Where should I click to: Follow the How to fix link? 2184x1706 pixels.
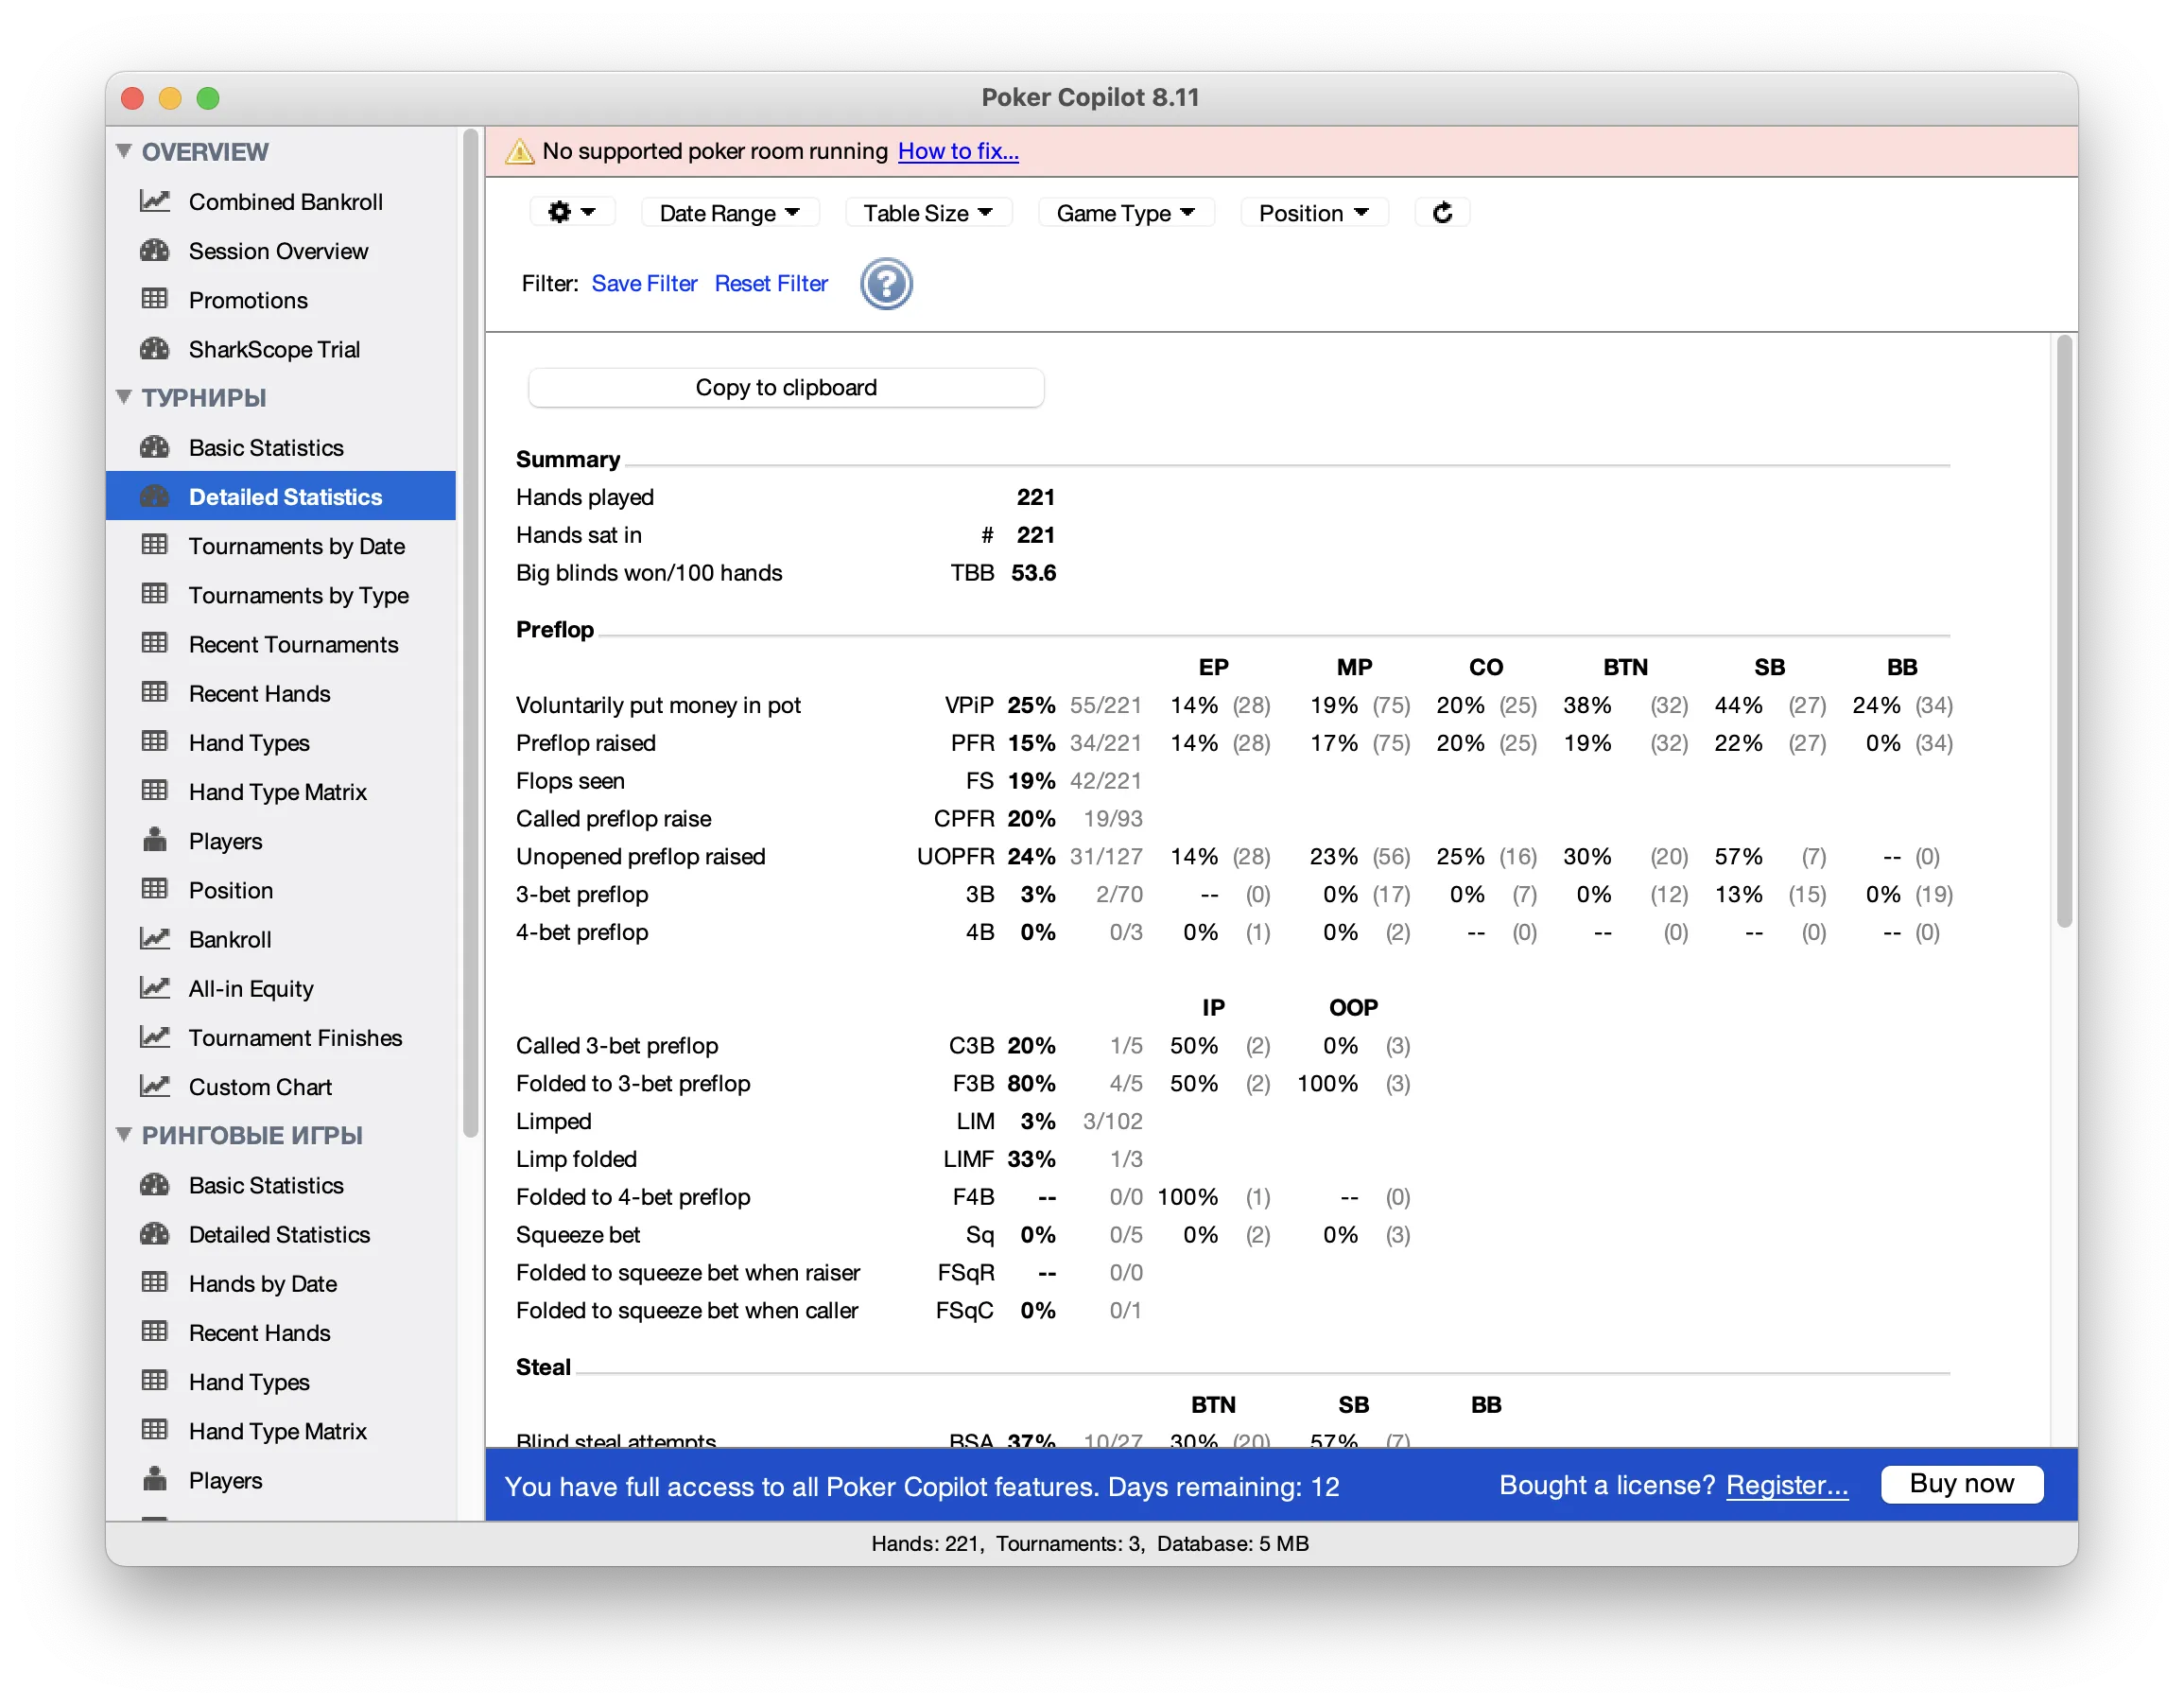958,151
